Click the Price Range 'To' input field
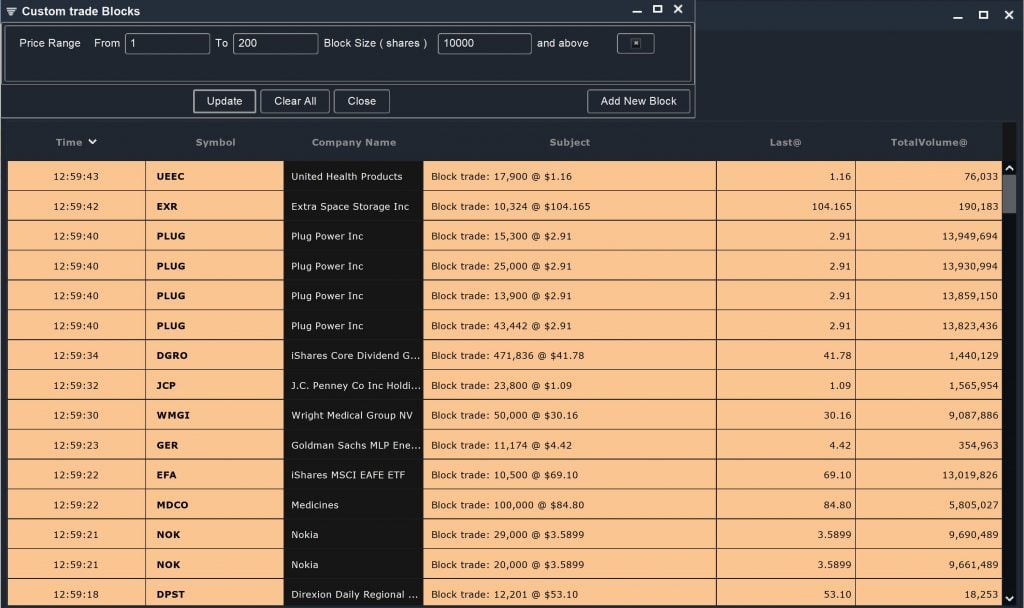The height and width of the screenshot is (608, 1024). [x=275, y=43]
